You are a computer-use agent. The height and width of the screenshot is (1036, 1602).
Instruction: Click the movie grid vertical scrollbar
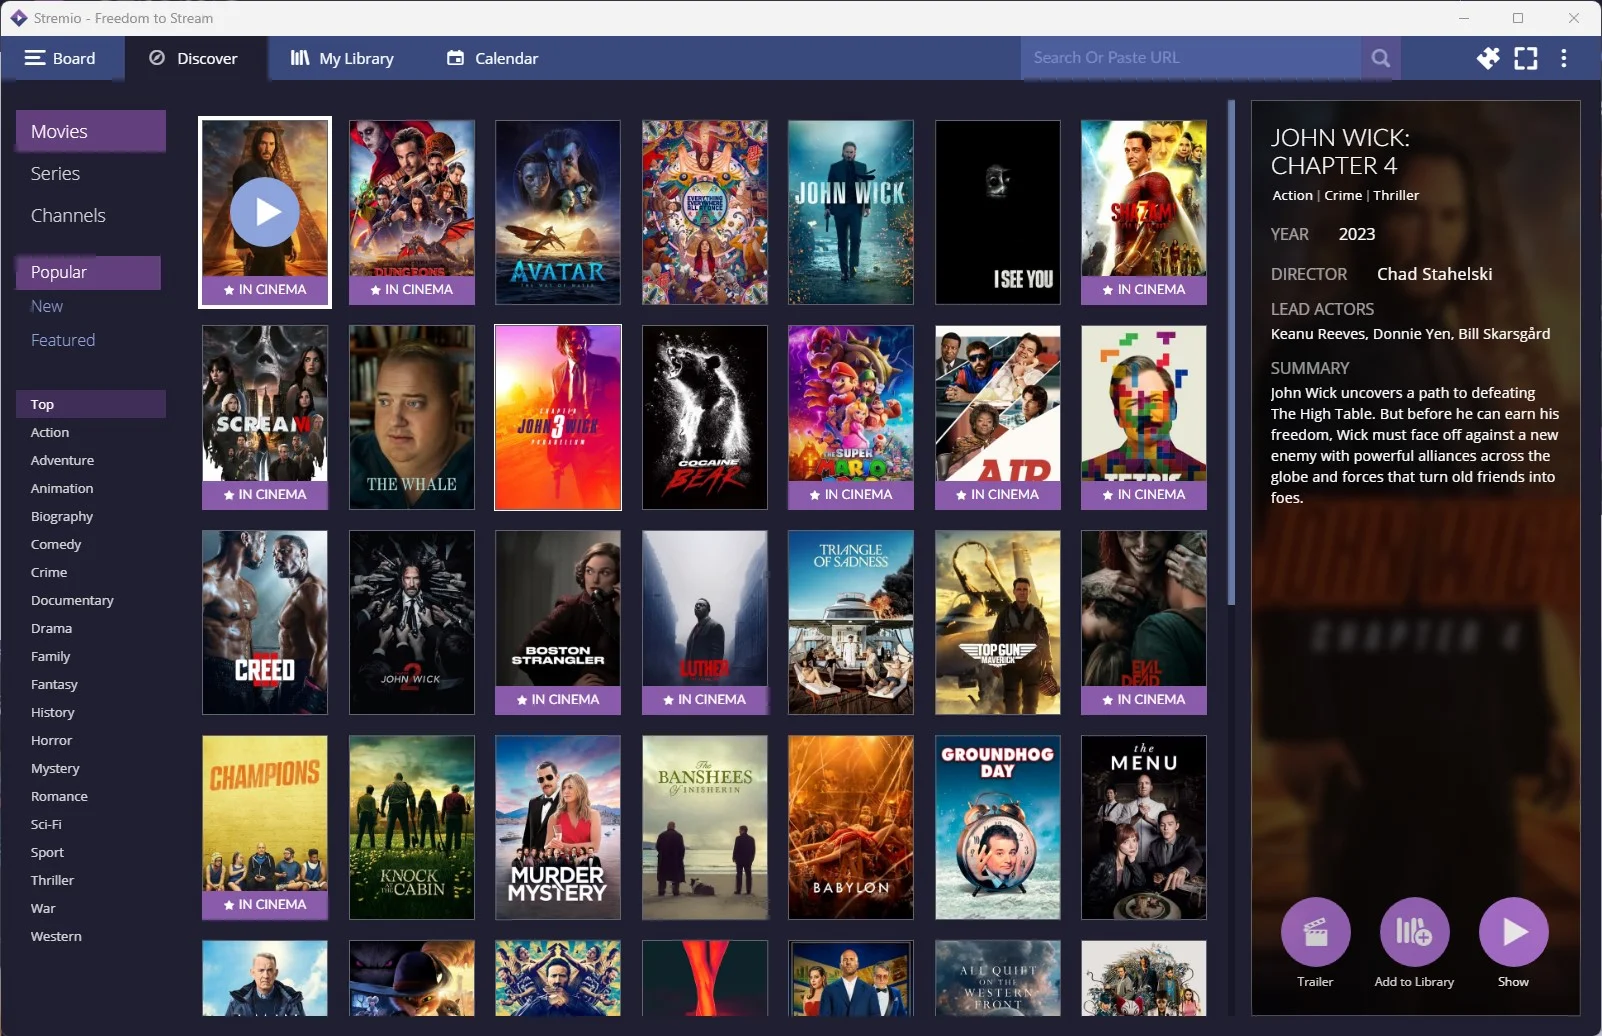coord(1231,352)
